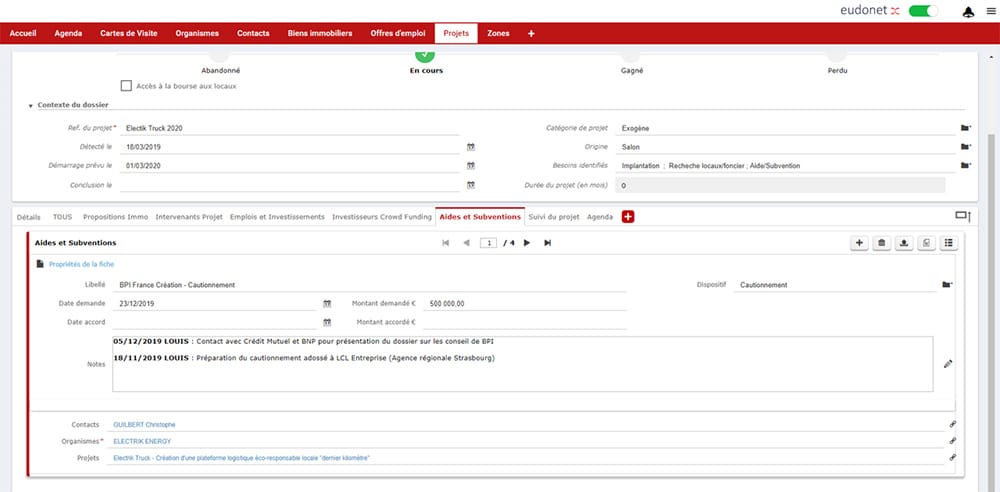The image size is (1000, 492).
Task: Click the Ref. du projet field
Action: click(x=290, y=128)
